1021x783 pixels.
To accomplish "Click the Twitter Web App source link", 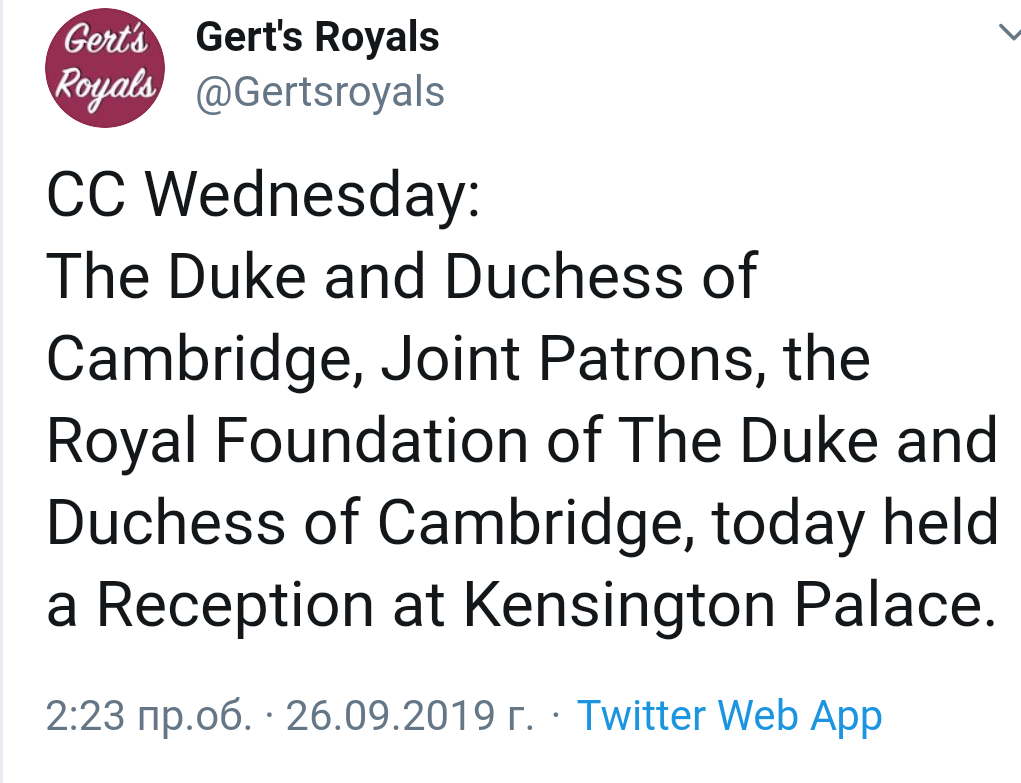I will click(x=730, y=716).
